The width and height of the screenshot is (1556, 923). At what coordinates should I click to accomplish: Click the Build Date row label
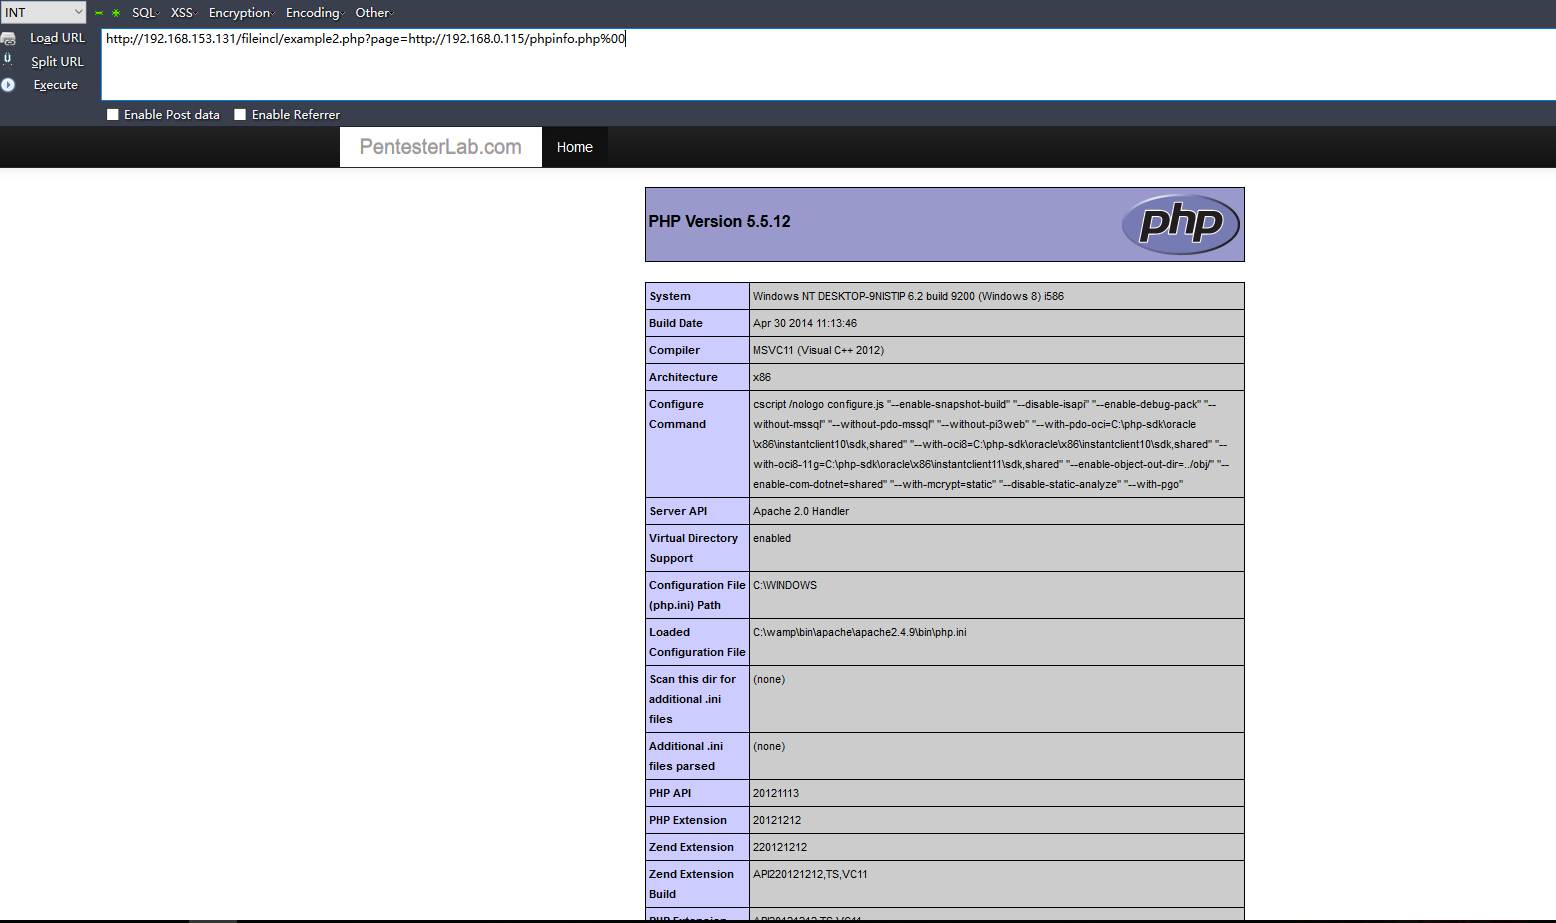coord(676,323)
